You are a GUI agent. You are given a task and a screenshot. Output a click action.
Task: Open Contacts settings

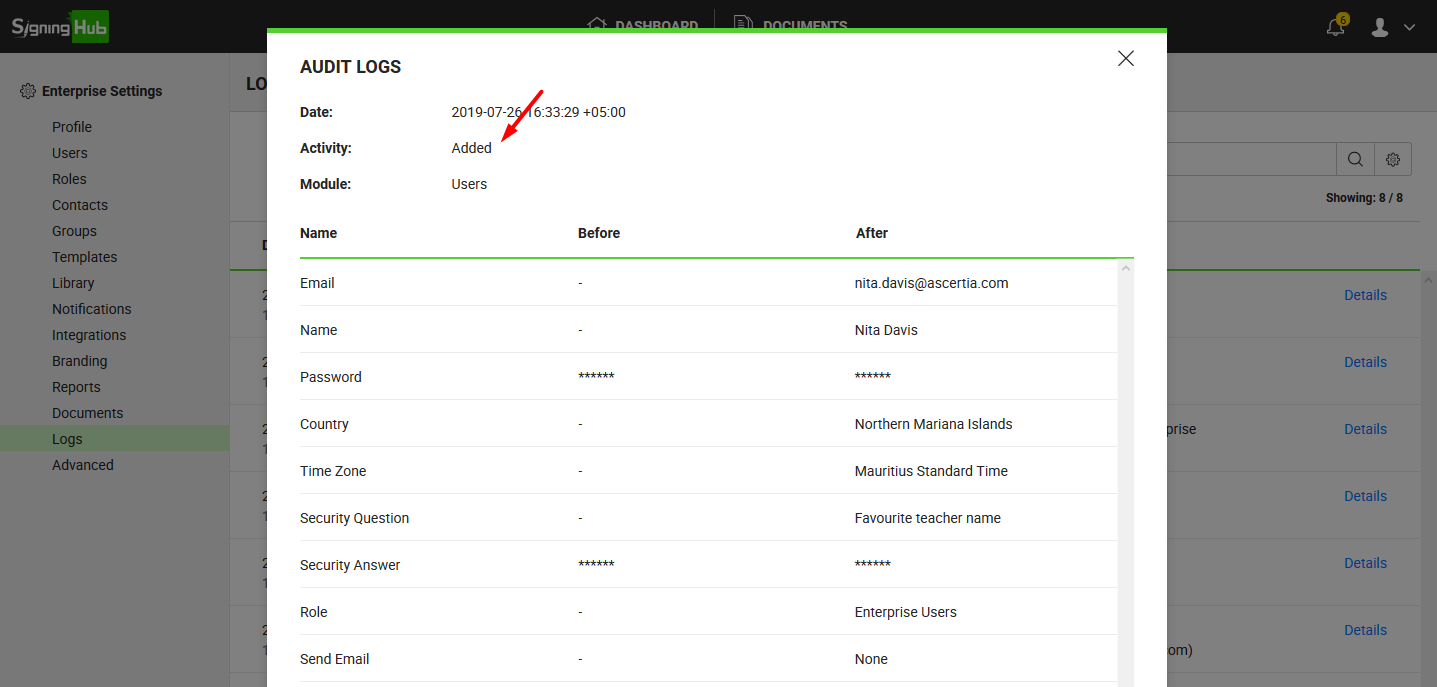pyautogui.click(x=80, y=205)
